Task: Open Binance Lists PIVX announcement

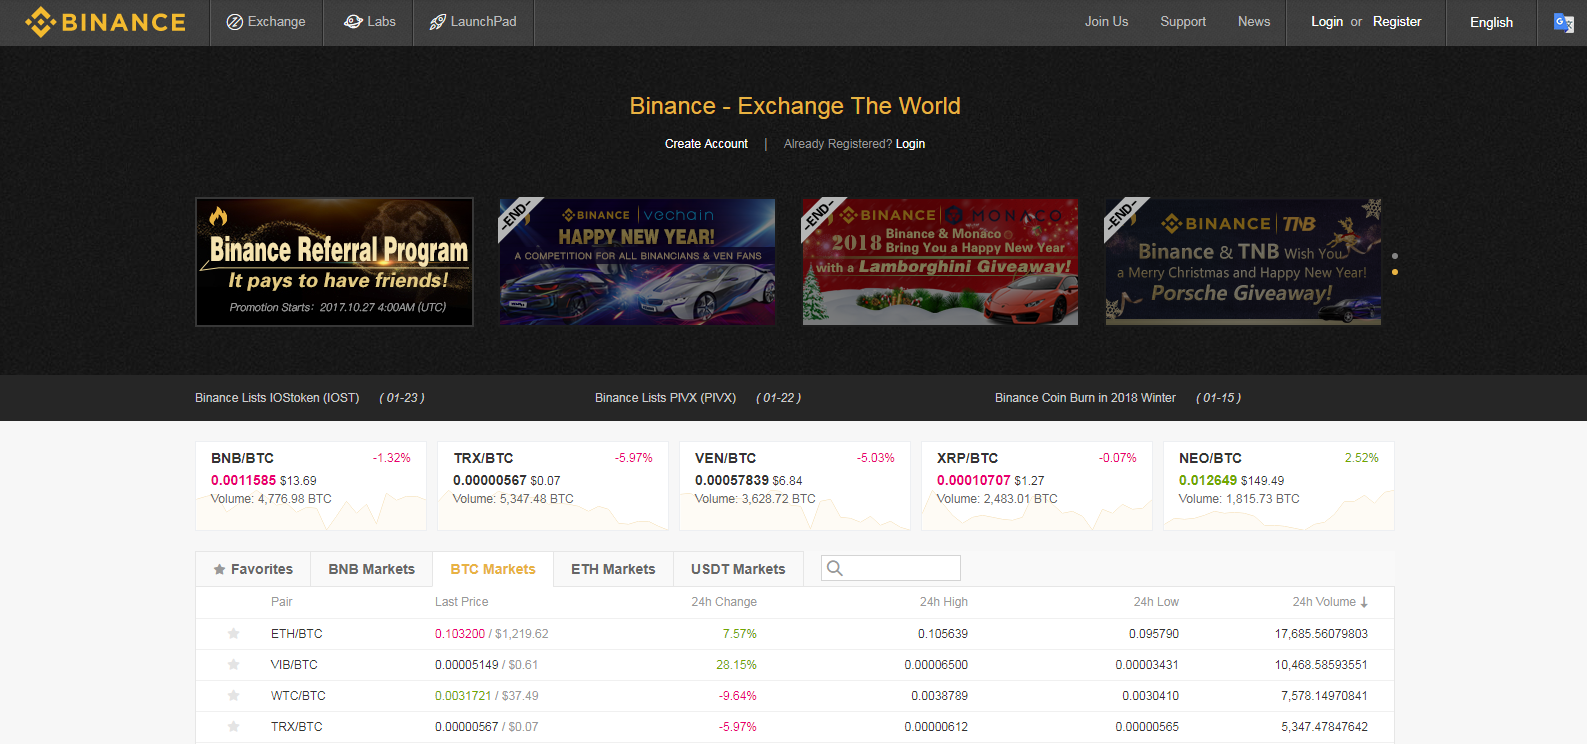Action: (x=665, y=398)
